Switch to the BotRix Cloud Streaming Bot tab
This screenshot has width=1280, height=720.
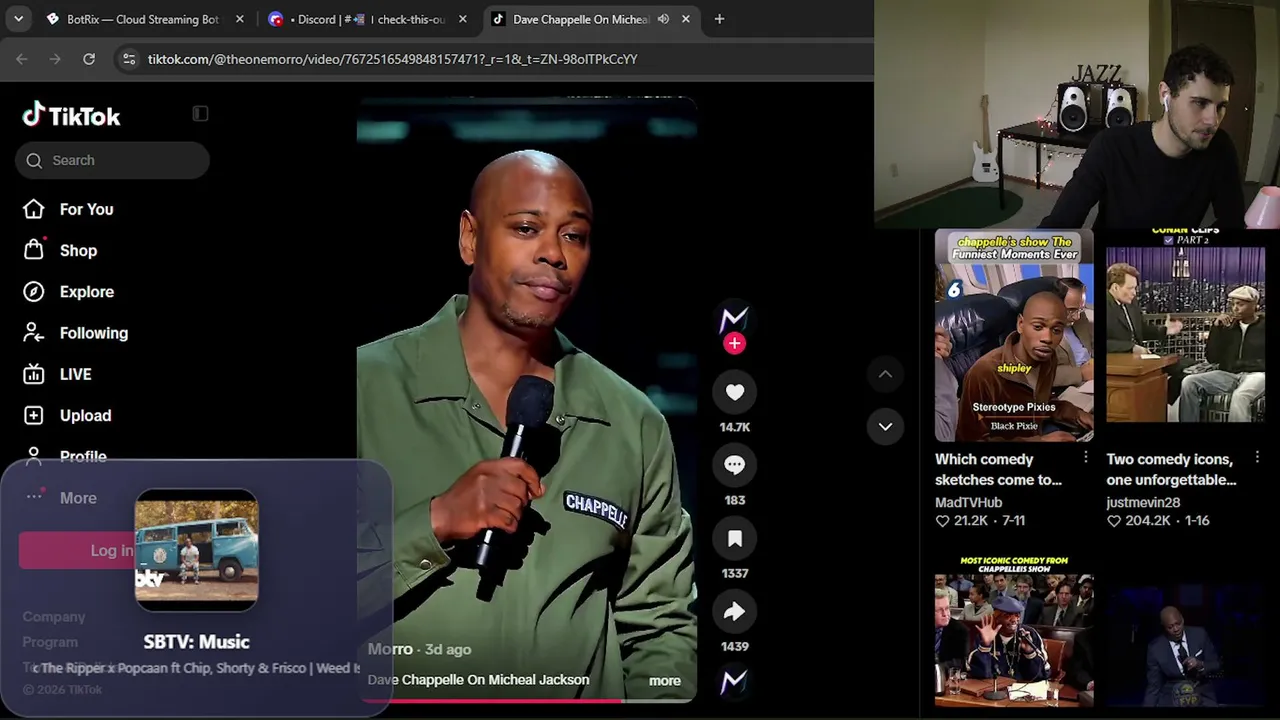click(144, 19)
